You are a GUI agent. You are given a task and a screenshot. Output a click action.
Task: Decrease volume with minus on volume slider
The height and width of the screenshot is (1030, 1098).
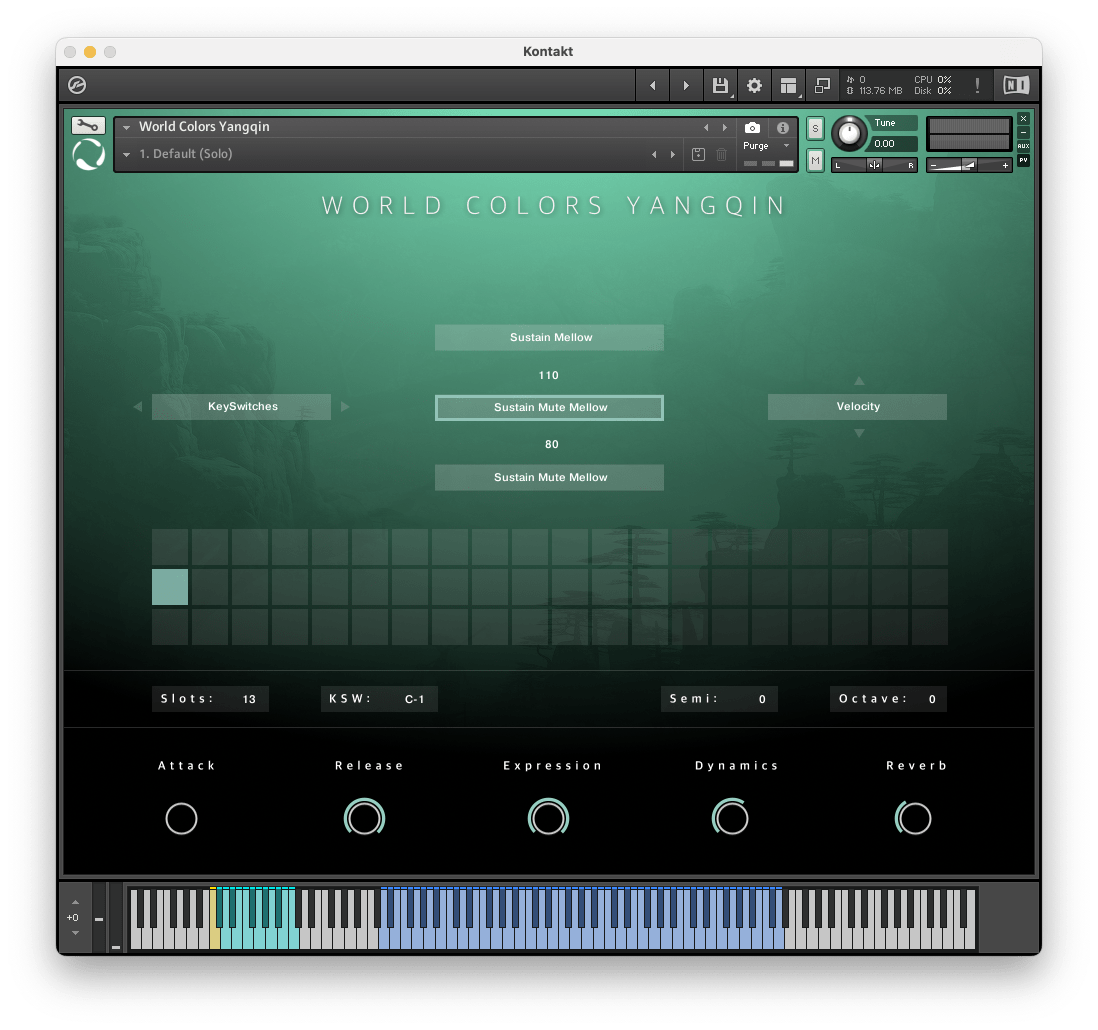click(x=933, y=166)
